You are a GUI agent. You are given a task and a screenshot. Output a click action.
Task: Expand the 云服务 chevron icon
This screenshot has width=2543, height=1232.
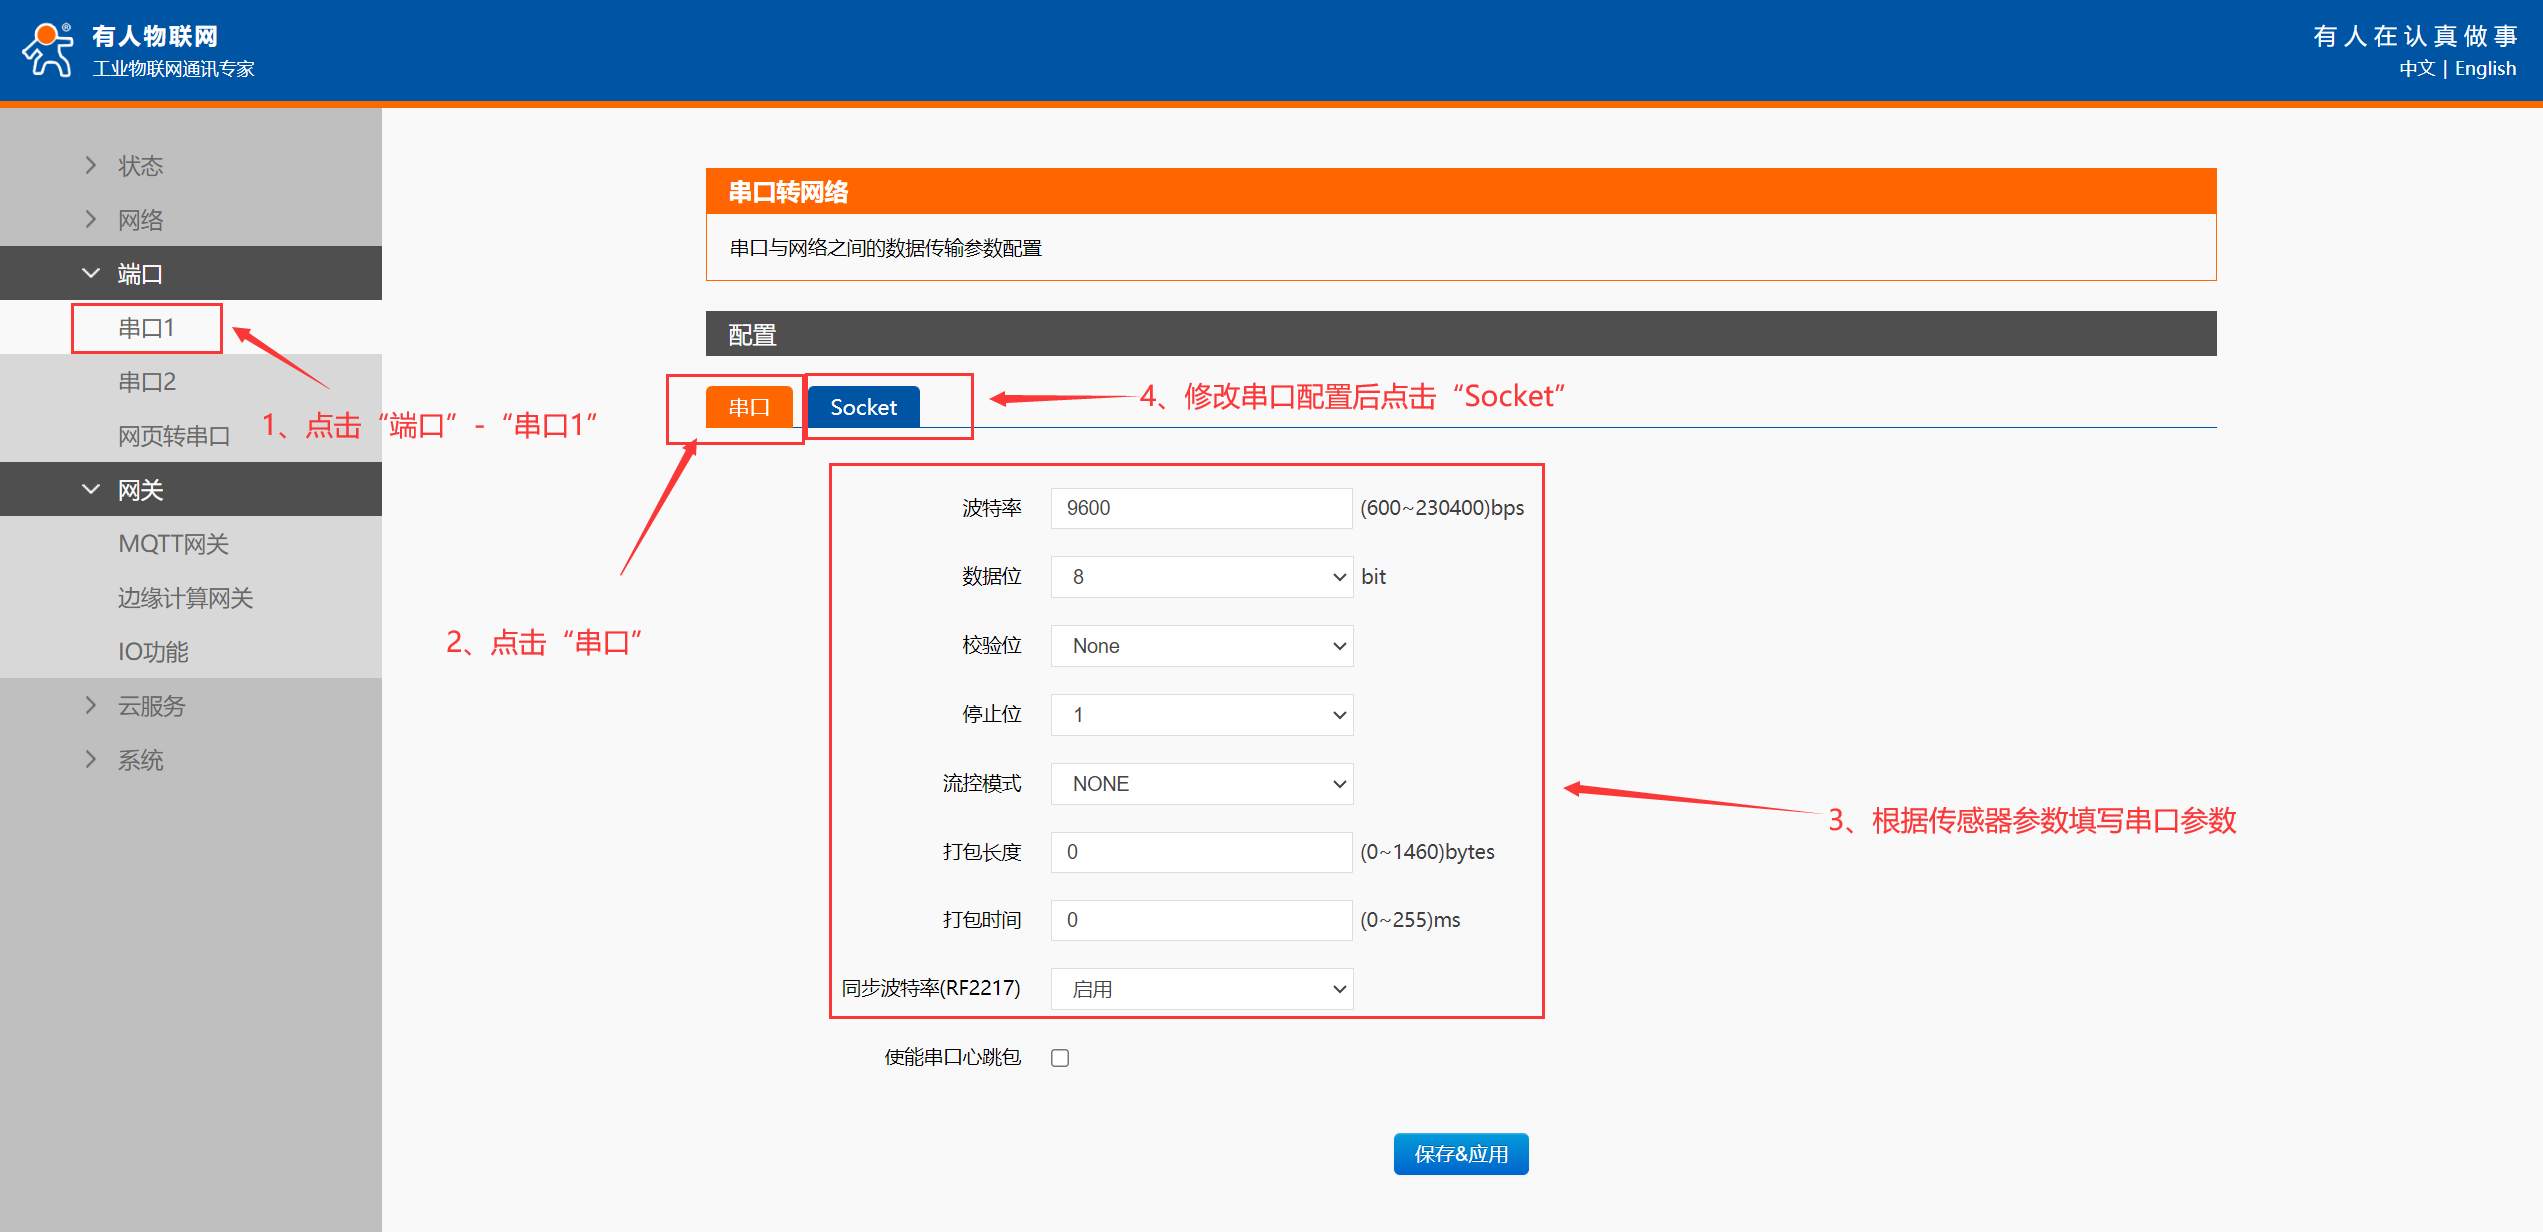(91, 705)
